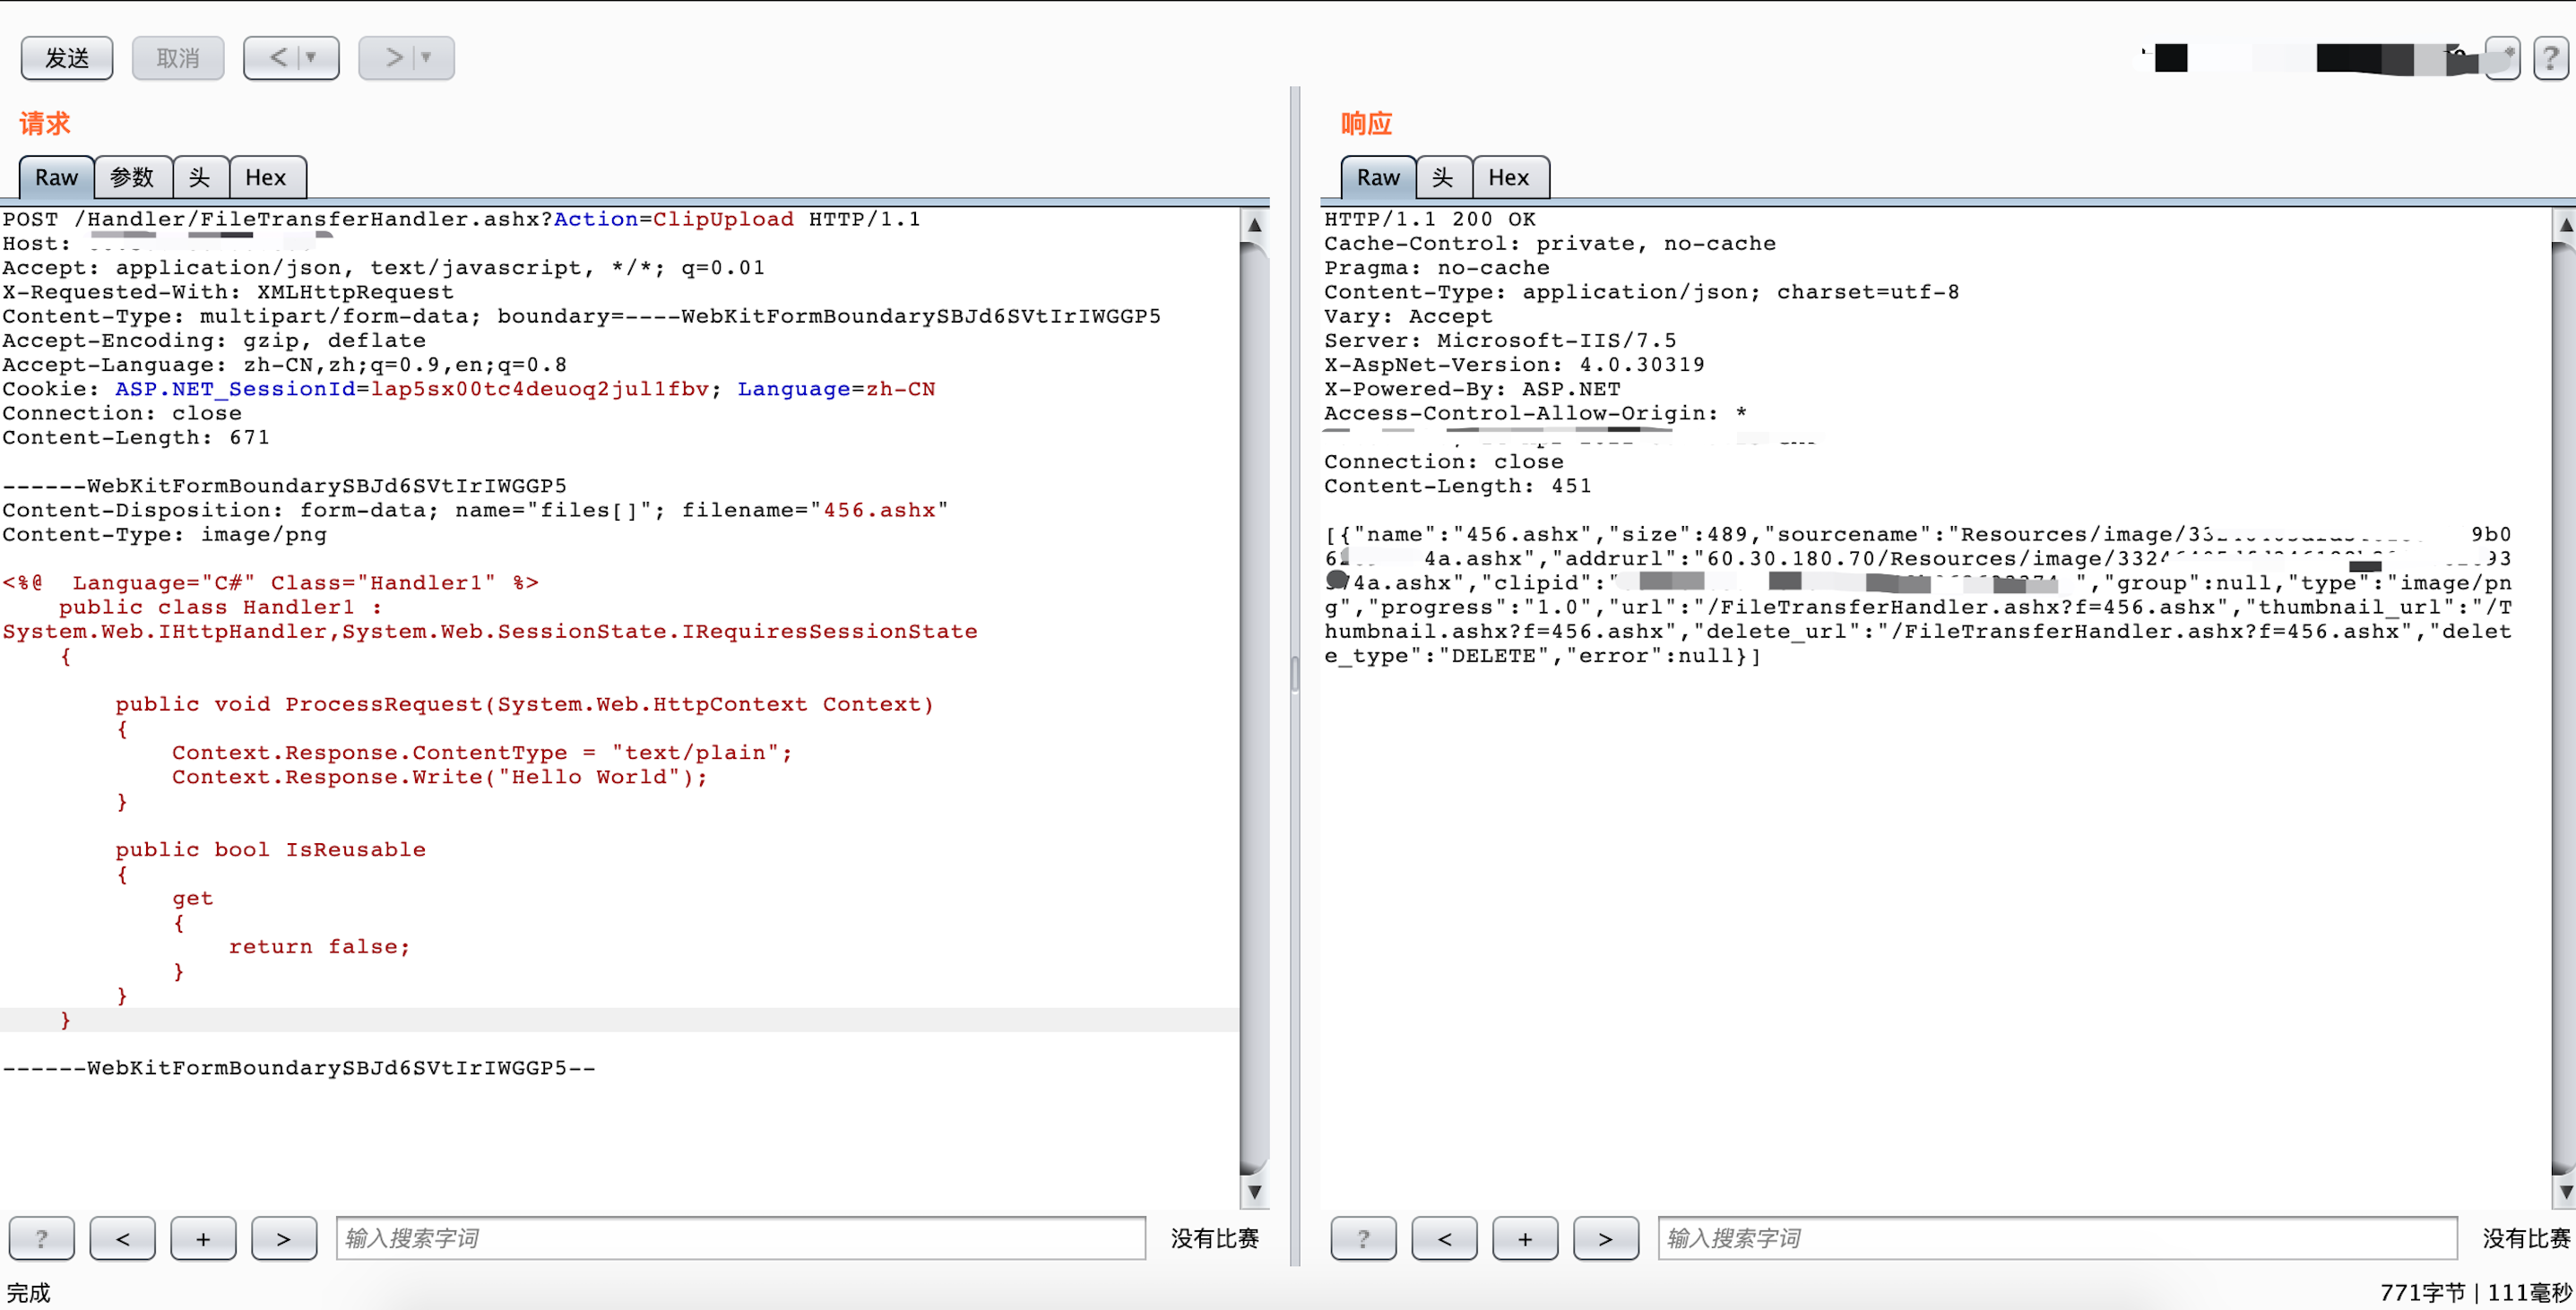The image size is (2576, 1310).
Task: Open history back dropdown arrow
Action: 311,58
